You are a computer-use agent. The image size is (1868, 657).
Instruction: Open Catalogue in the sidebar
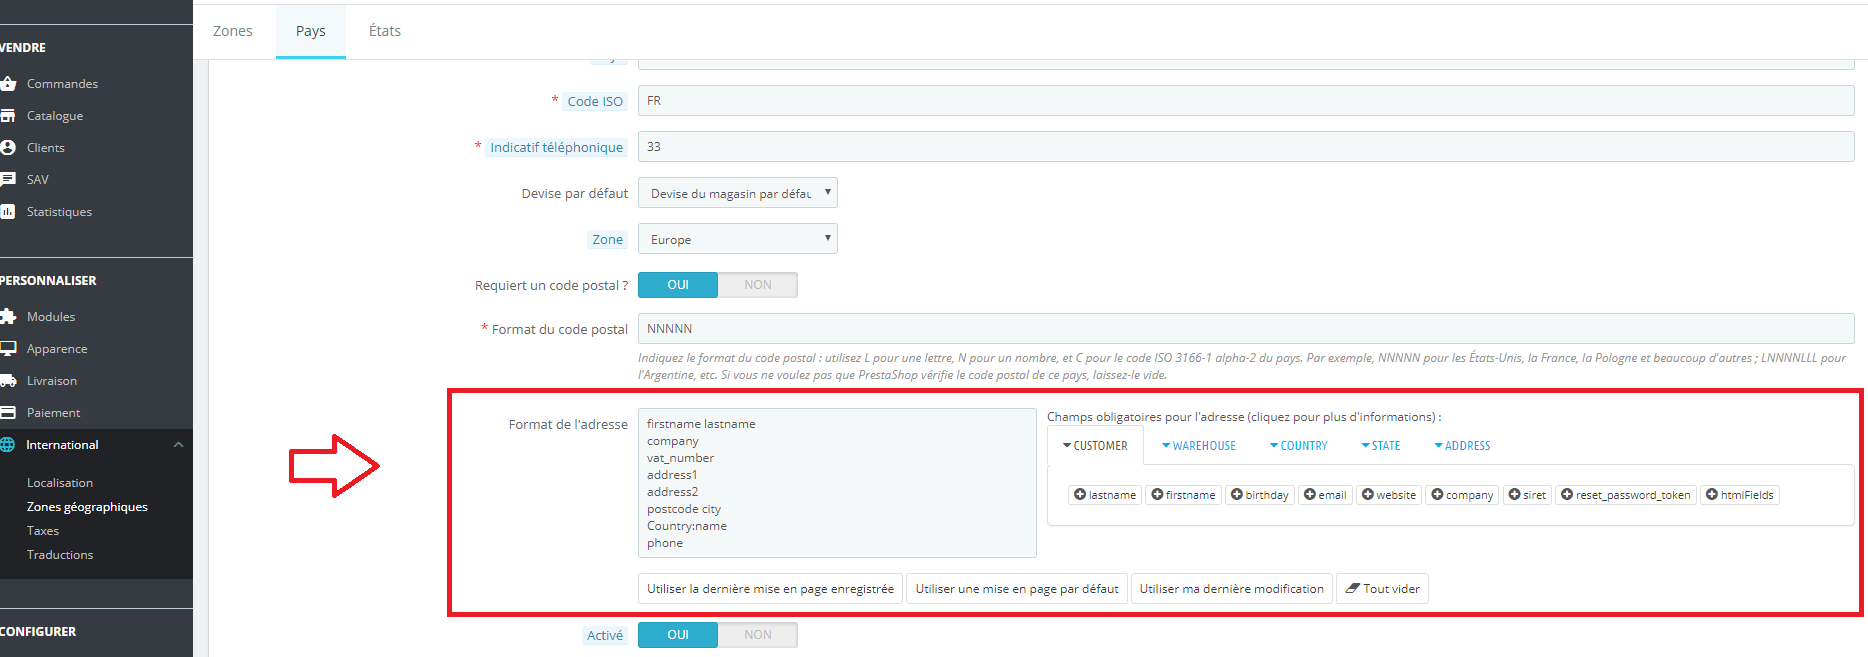coord(55,116)
